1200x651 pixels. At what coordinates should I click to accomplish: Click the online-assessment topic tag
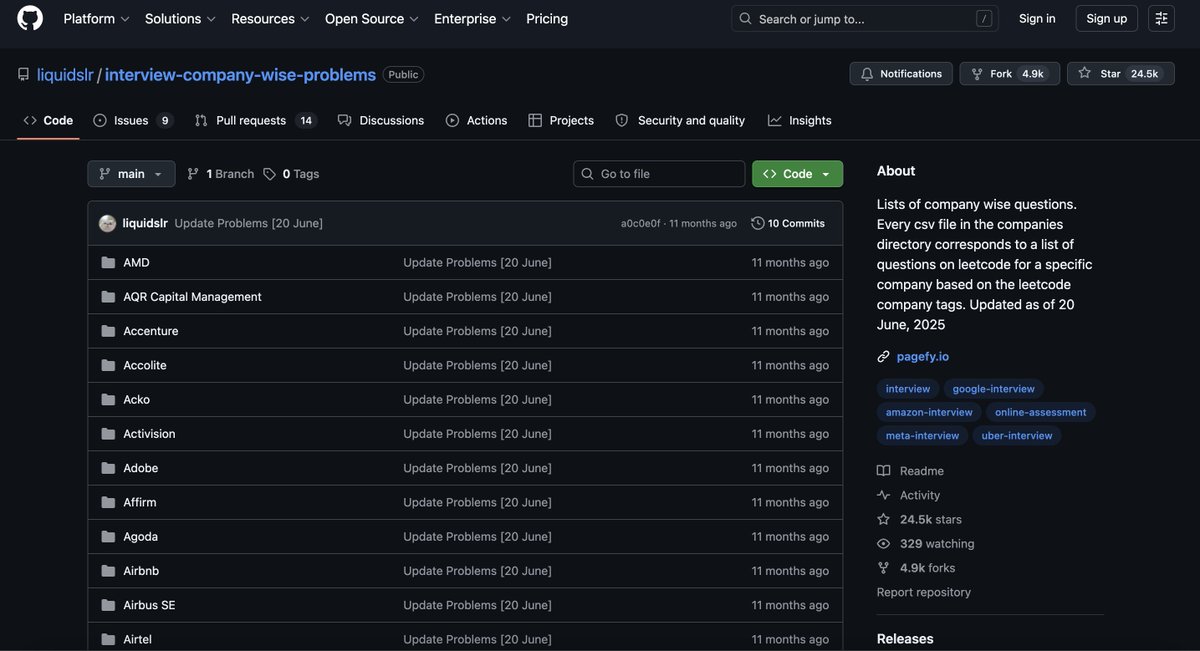coord(1041,412)
